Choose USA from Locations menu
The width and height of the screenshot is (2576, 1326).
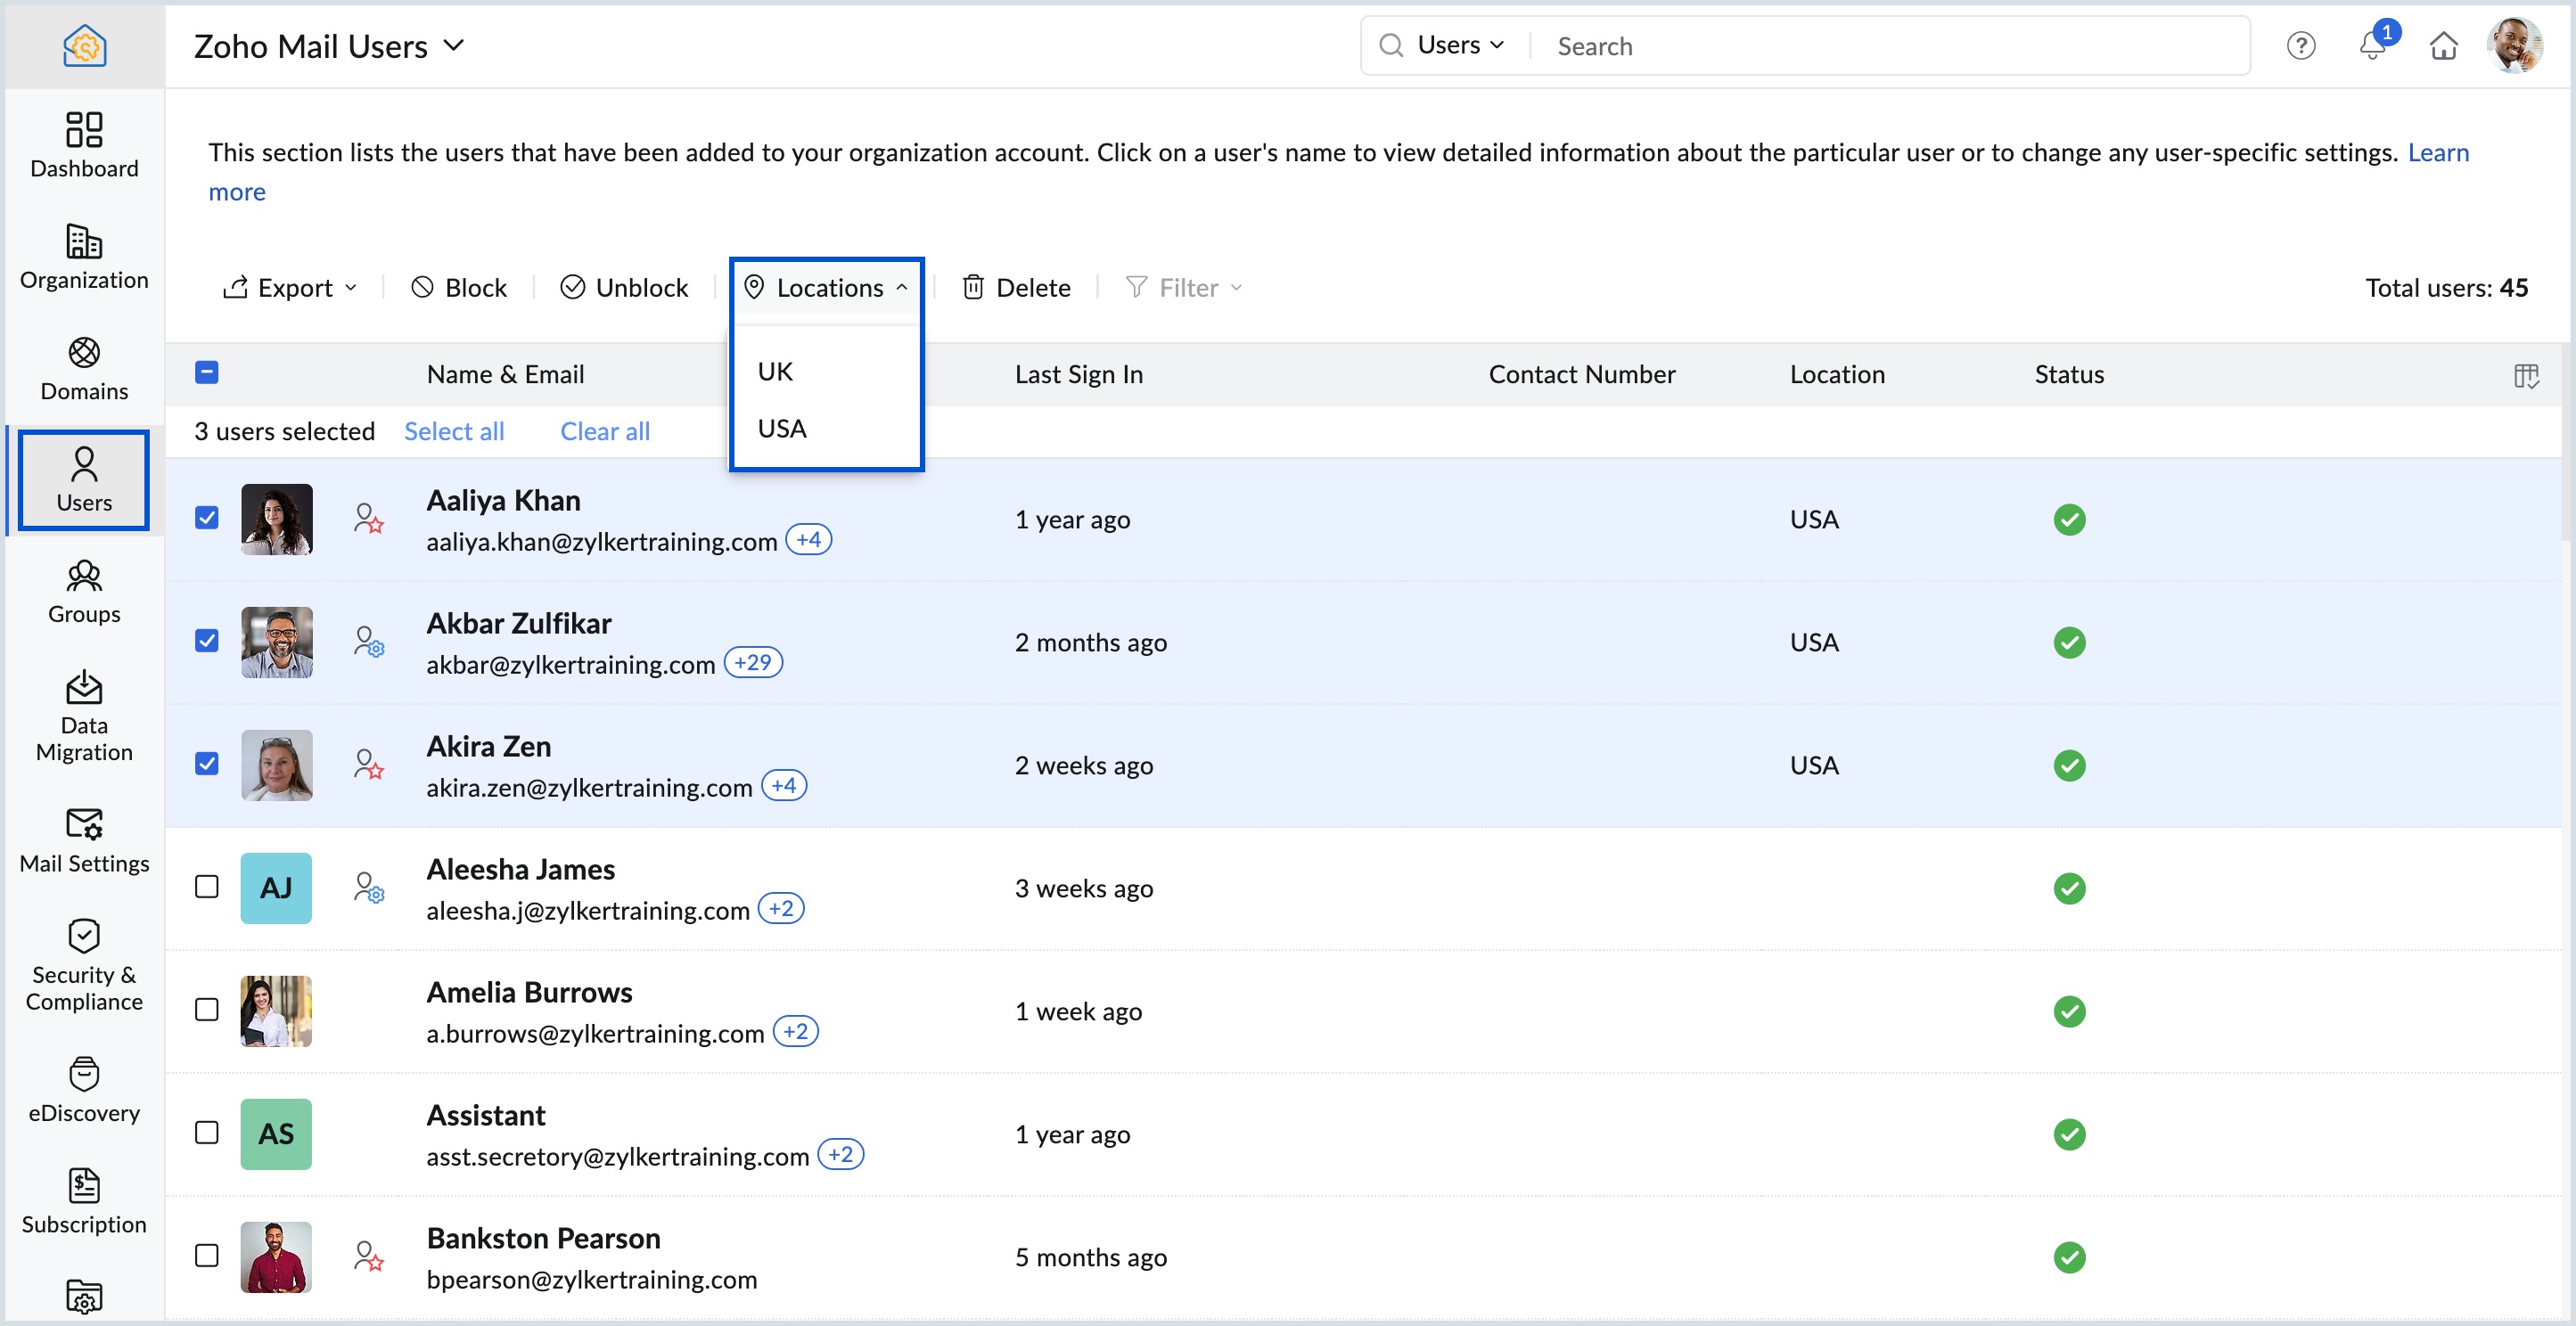coord(781,429)
